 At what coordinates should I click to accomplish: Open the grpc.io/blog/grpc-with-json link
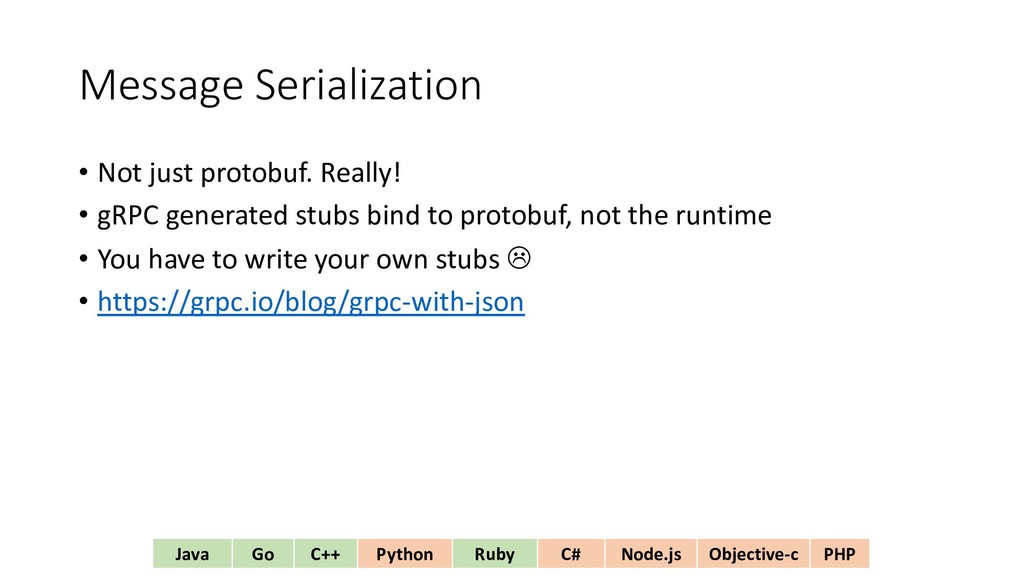[x=311, y=302]
